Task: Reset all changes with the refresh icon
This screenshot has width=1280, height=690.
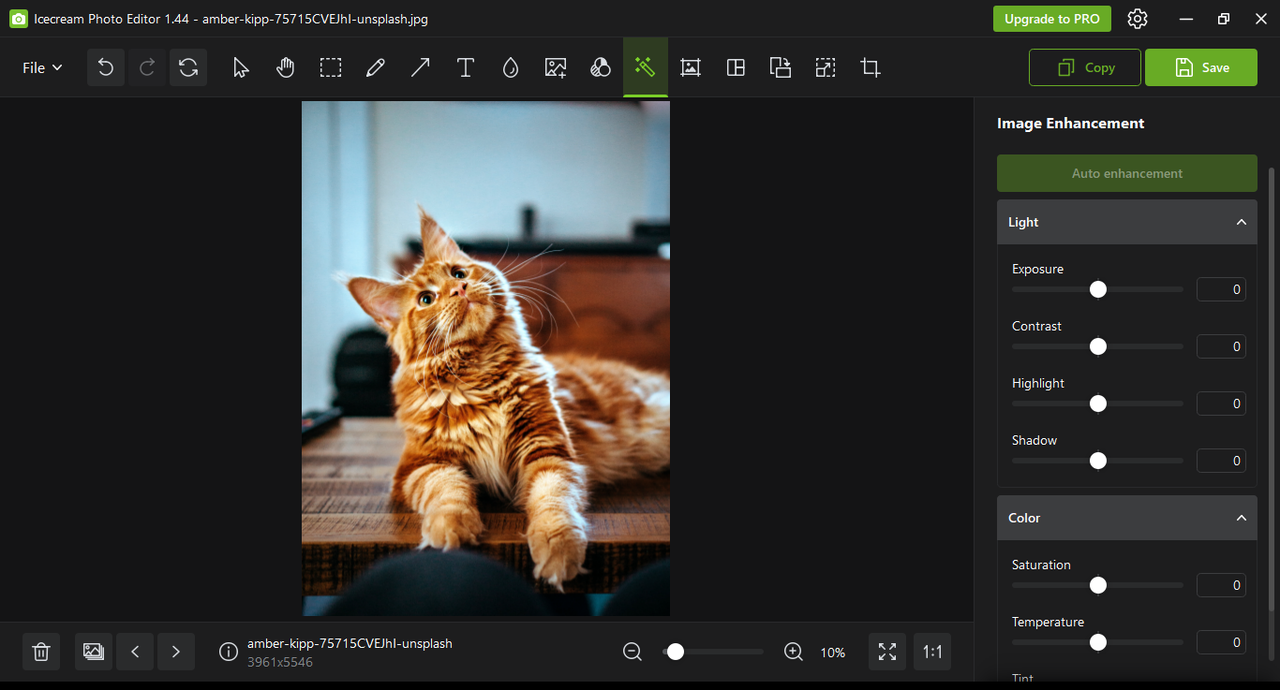Action: point(188,67)
